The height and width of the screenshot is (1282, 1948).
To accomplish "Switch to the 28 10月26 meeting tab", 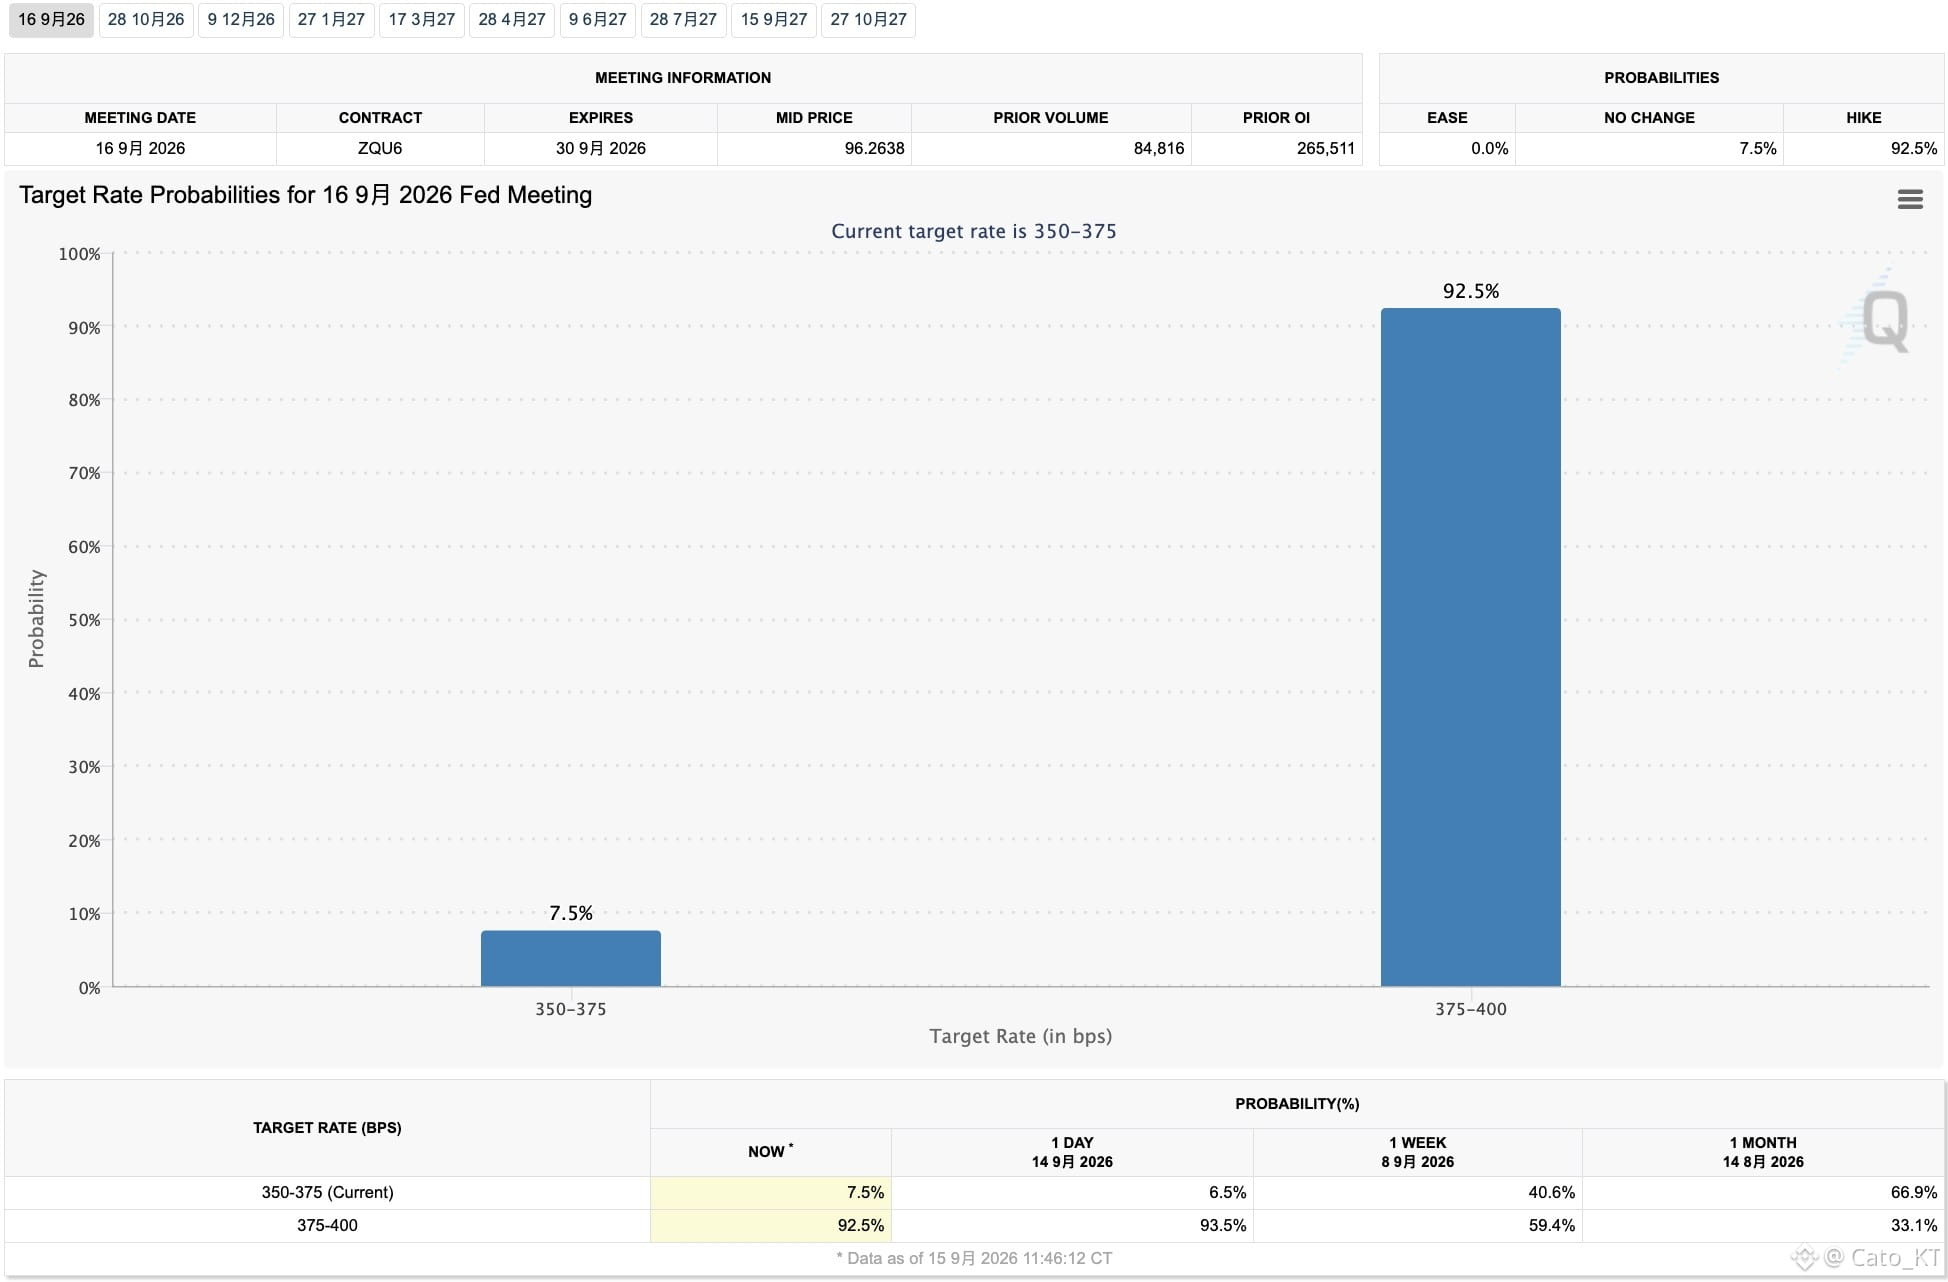I will tap(146, 20).
